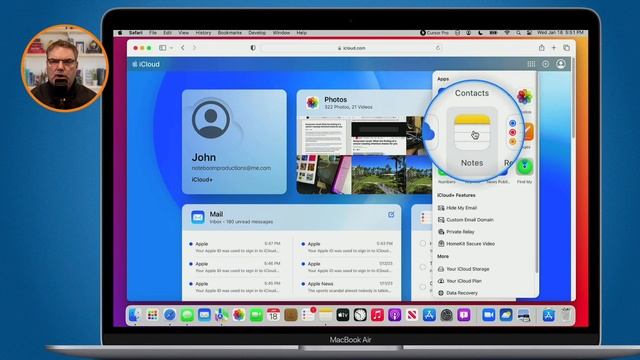Open the Photos tile header
Viewport: 640px width, 360px height.
363,102
